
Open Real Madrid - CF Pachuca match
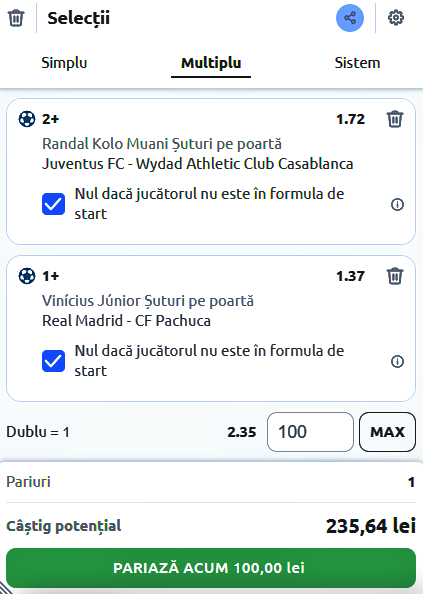point(126,321)
